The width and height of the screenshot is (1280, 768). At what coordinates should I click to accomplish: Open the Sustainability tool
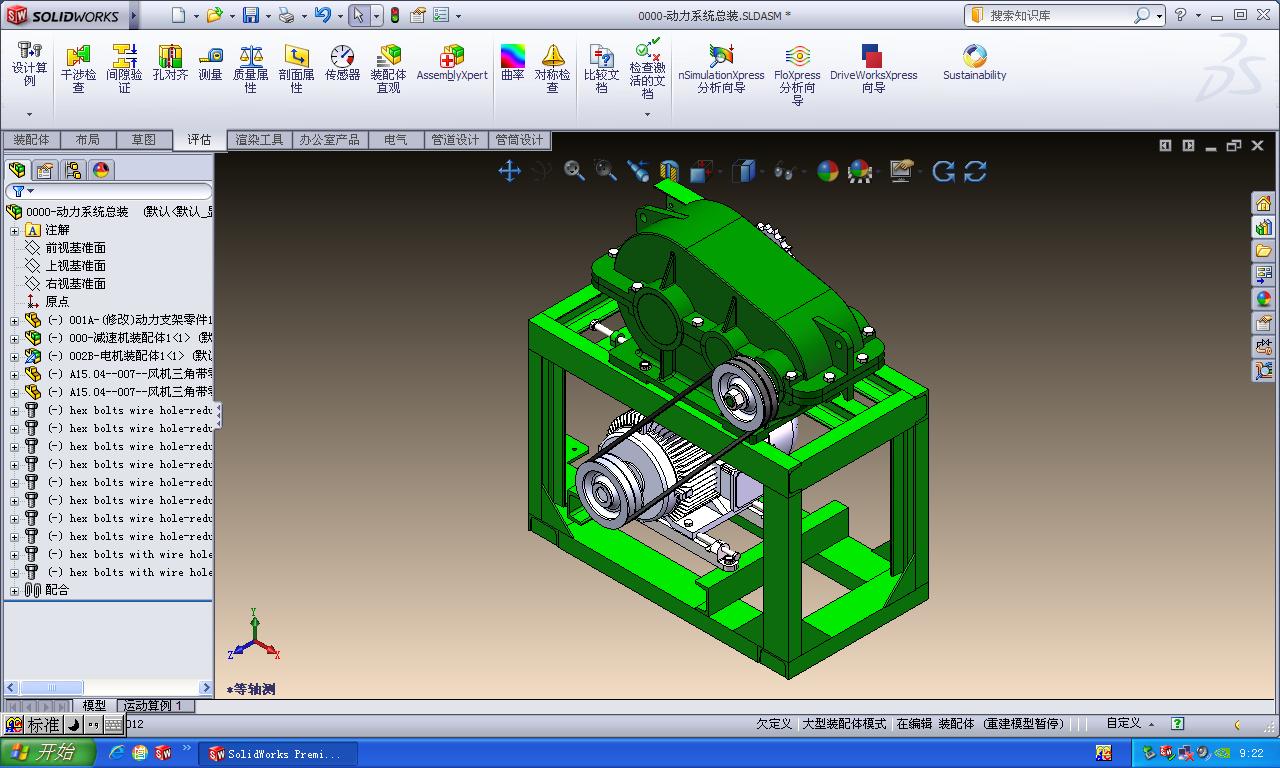click(x=974, y=62)
